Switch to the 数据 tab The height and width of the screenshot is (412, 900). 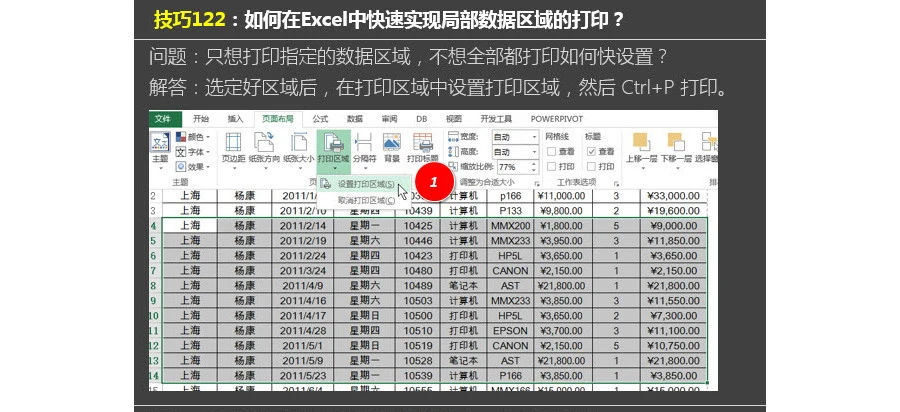(x=355, y=119)
